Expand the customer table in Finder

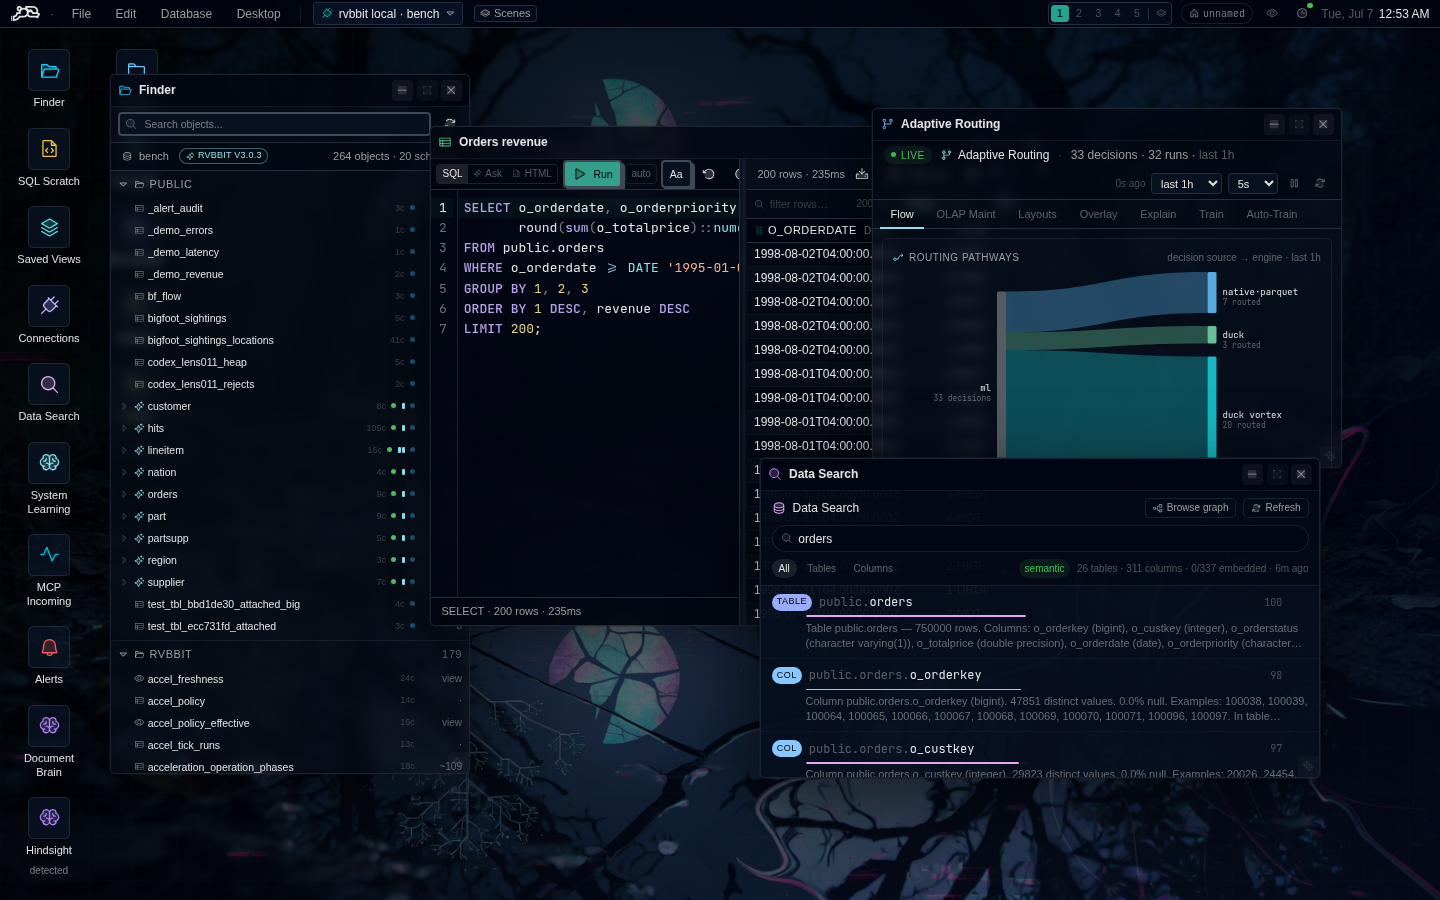124,407
